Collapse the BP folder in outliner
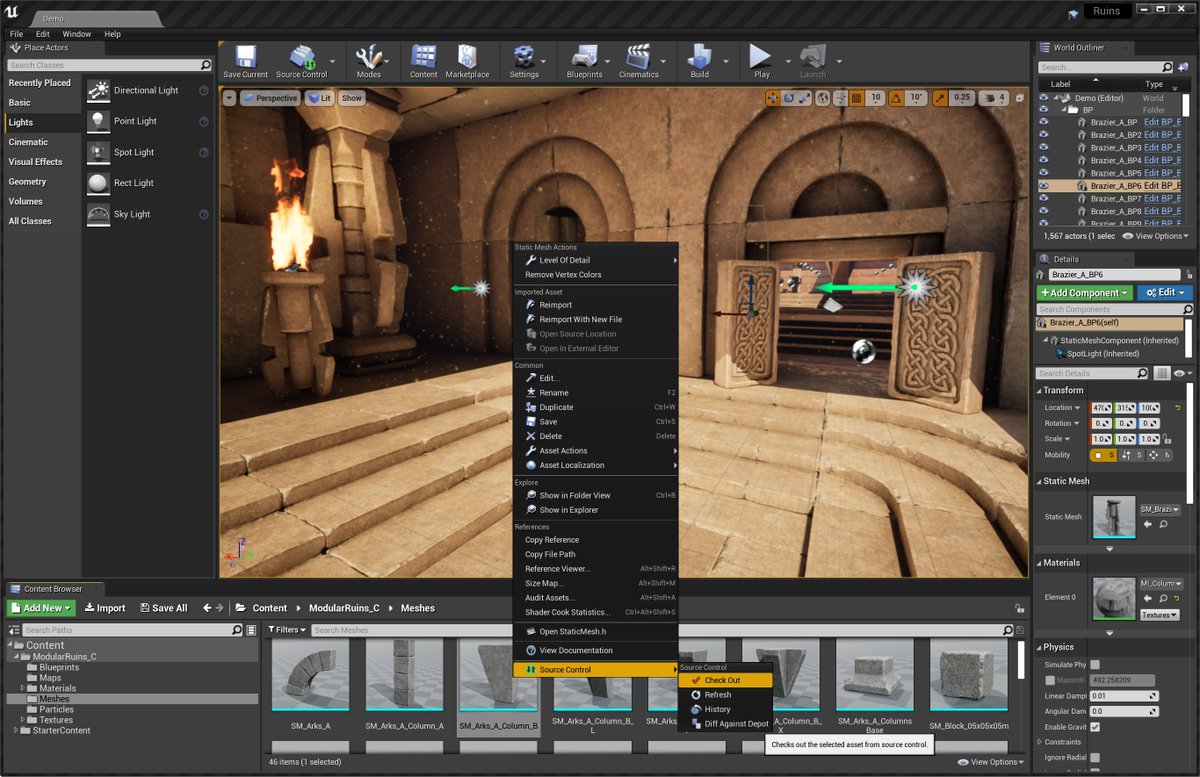 [x=1065, y=110]
